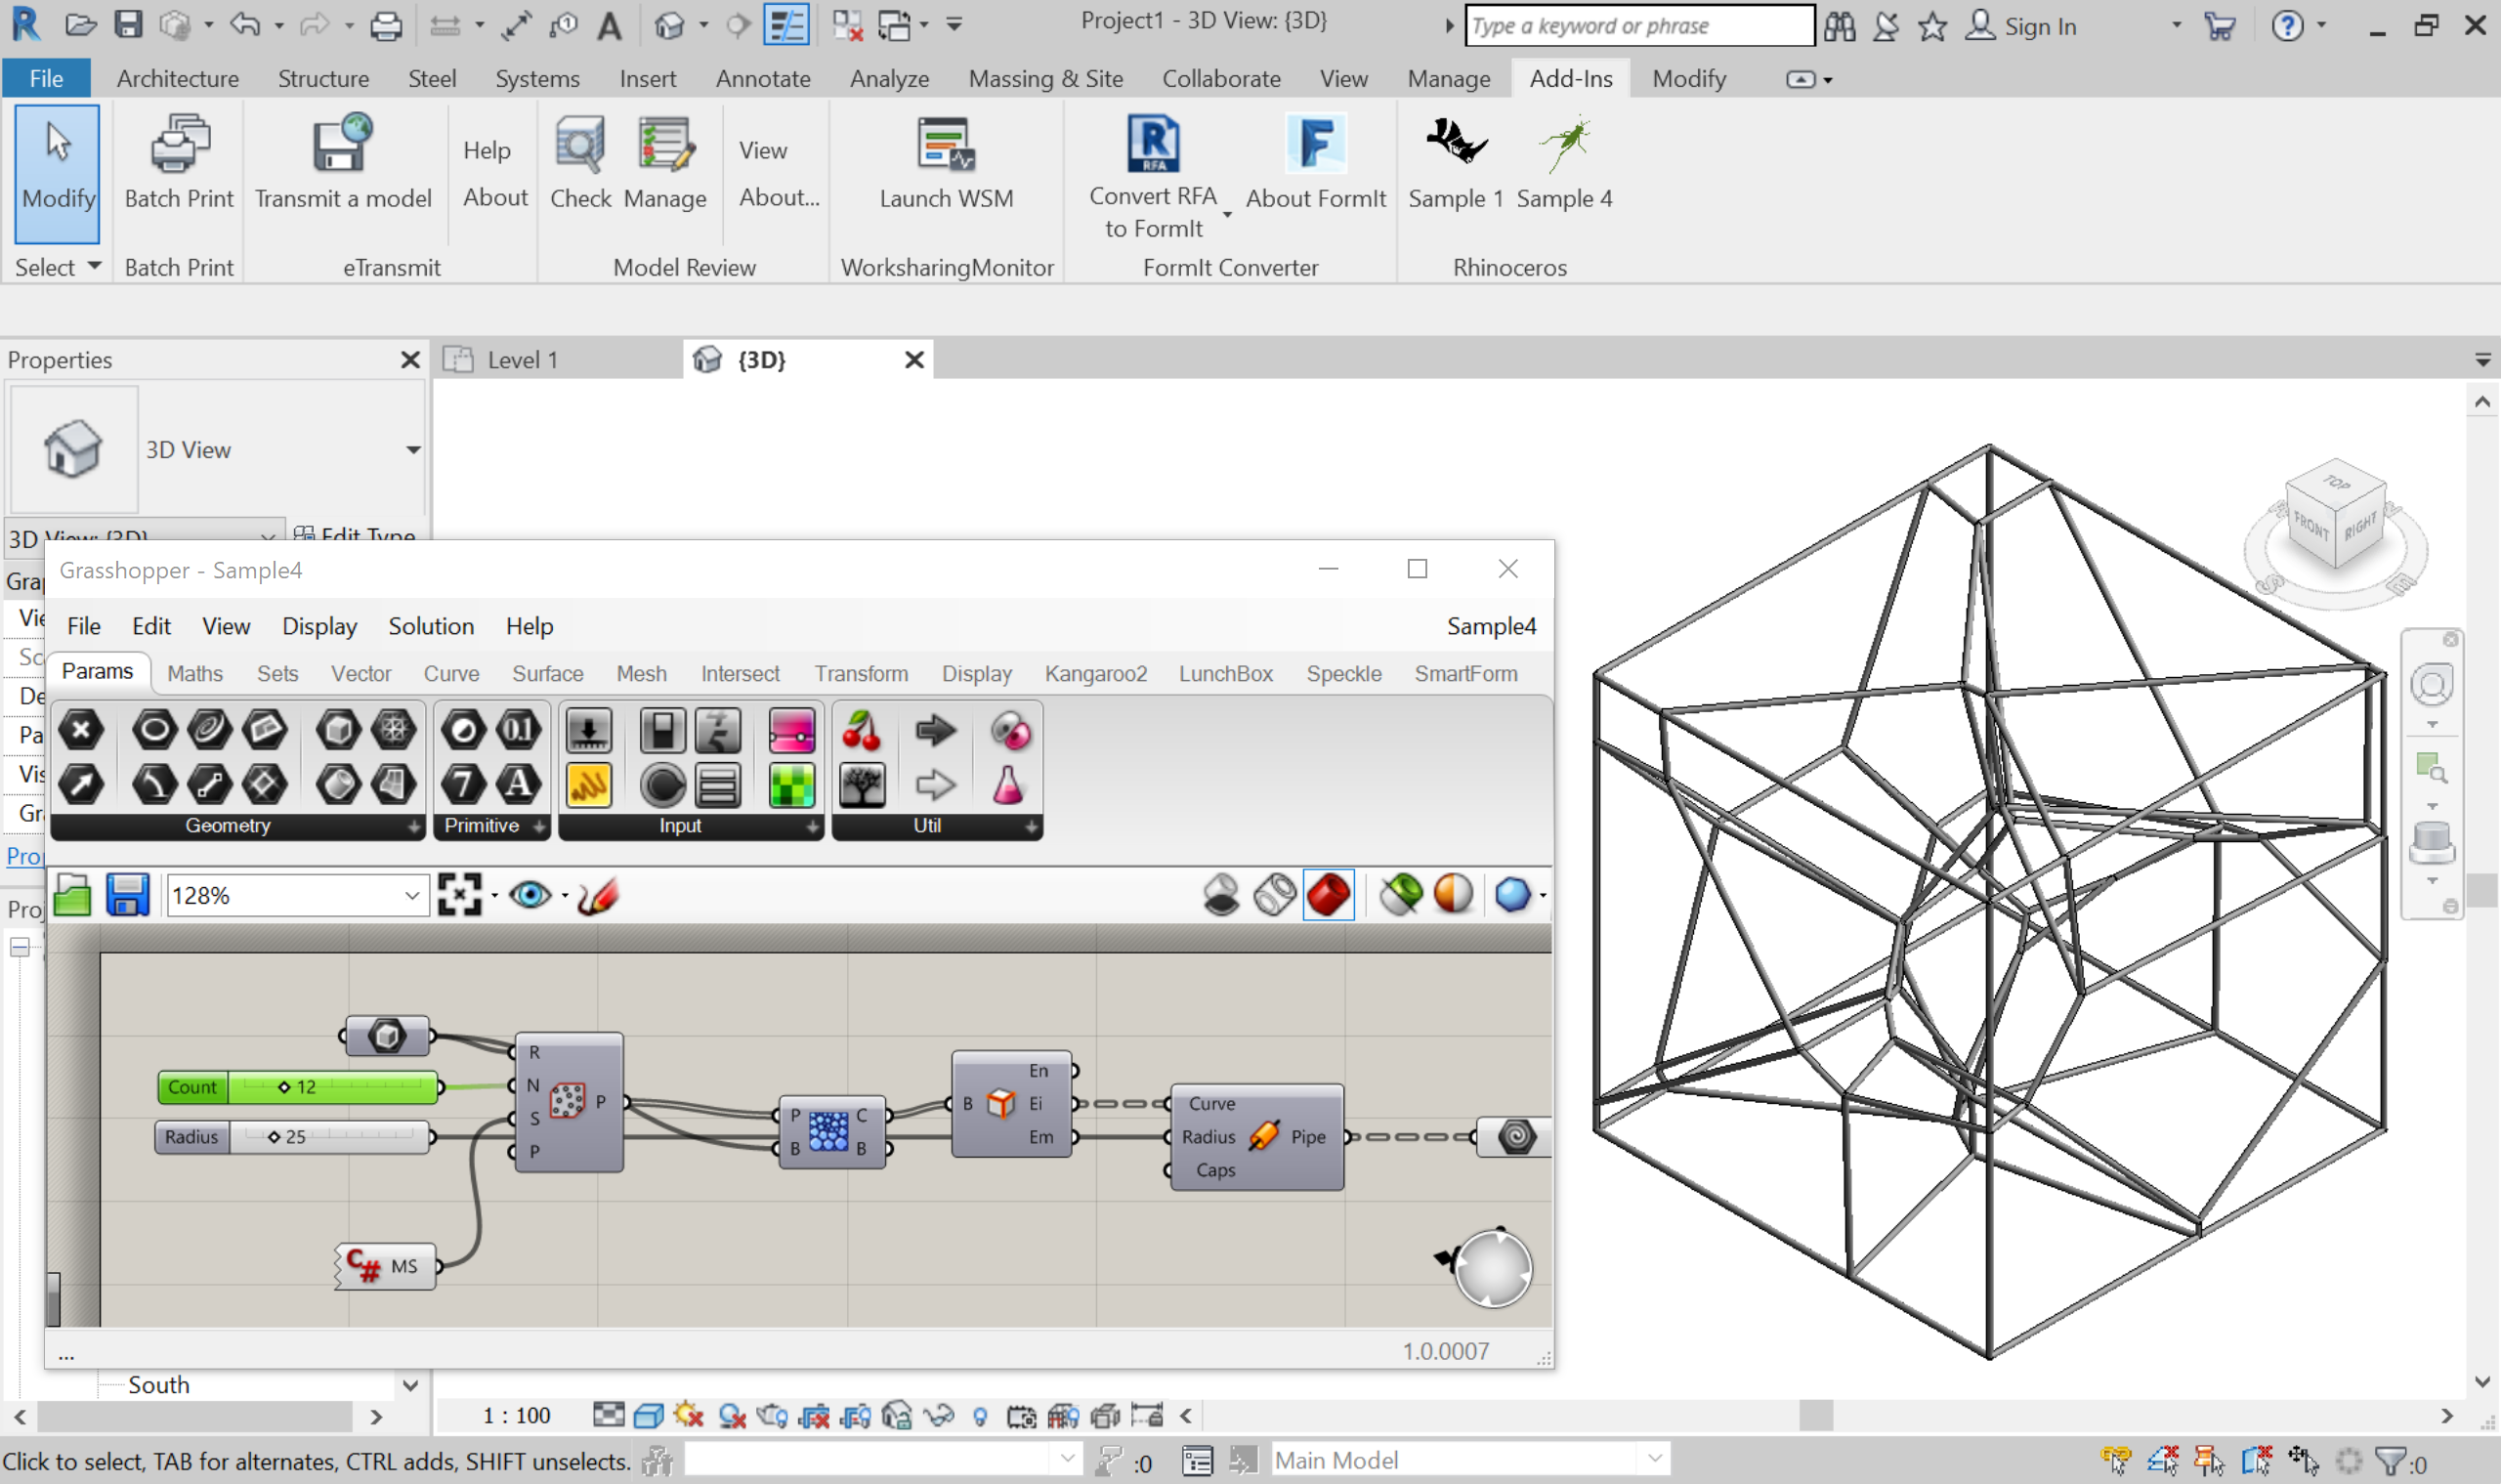The image size is (2501, 1484).
Task: Click the keyword search input field
Action: coord(1638,26)
